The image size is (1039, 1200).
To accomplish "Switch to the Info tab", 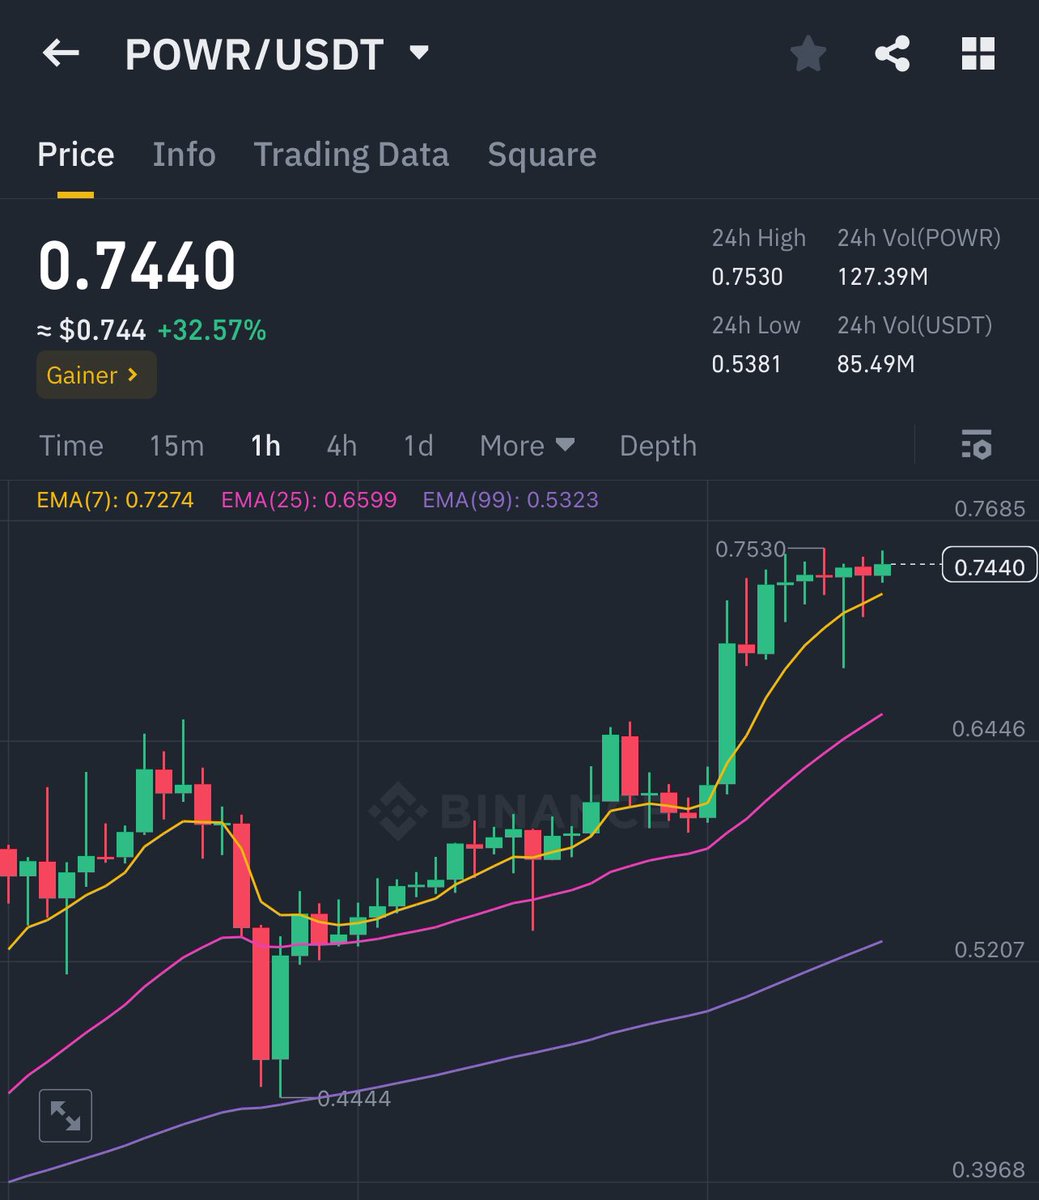I will (184, 155).
